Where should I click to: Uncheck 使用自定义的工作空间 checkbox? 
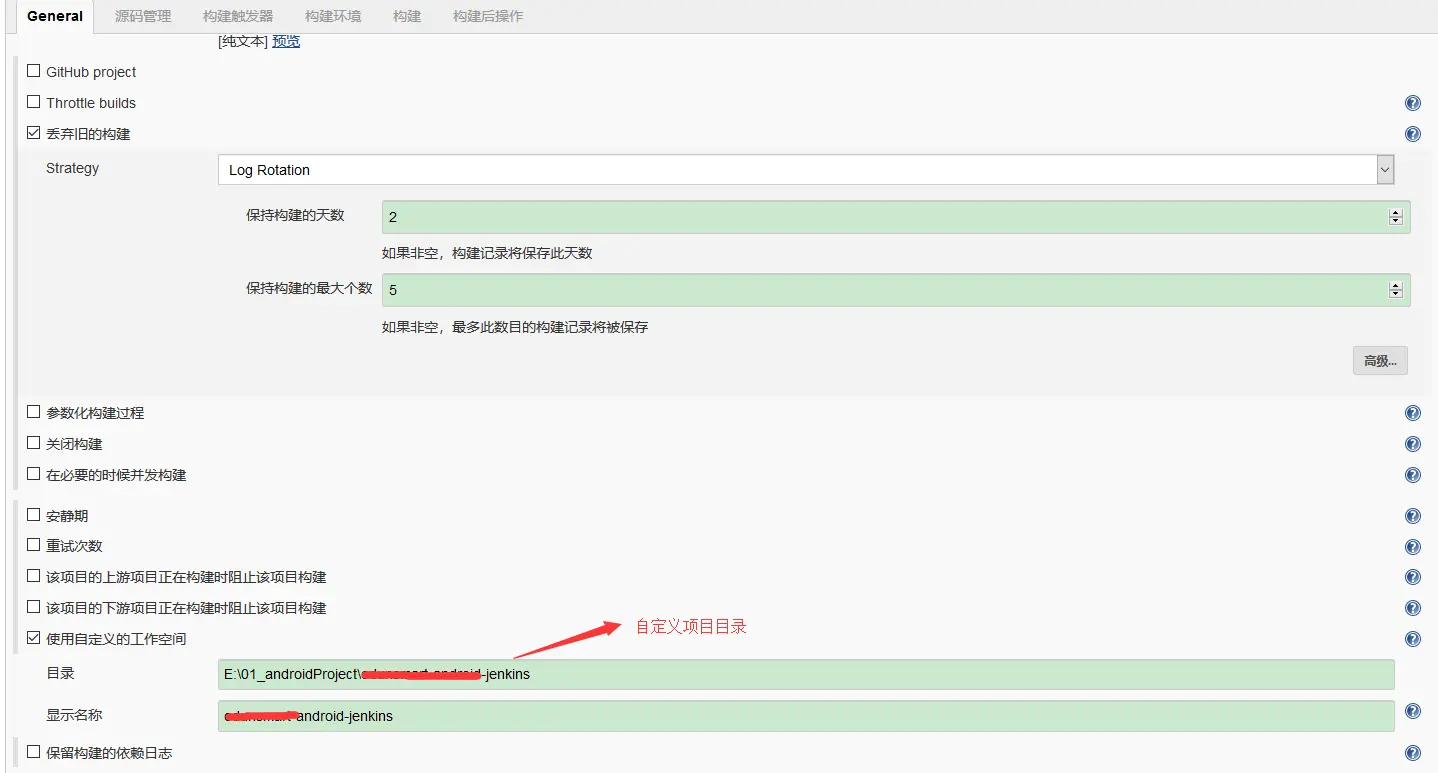34,638
